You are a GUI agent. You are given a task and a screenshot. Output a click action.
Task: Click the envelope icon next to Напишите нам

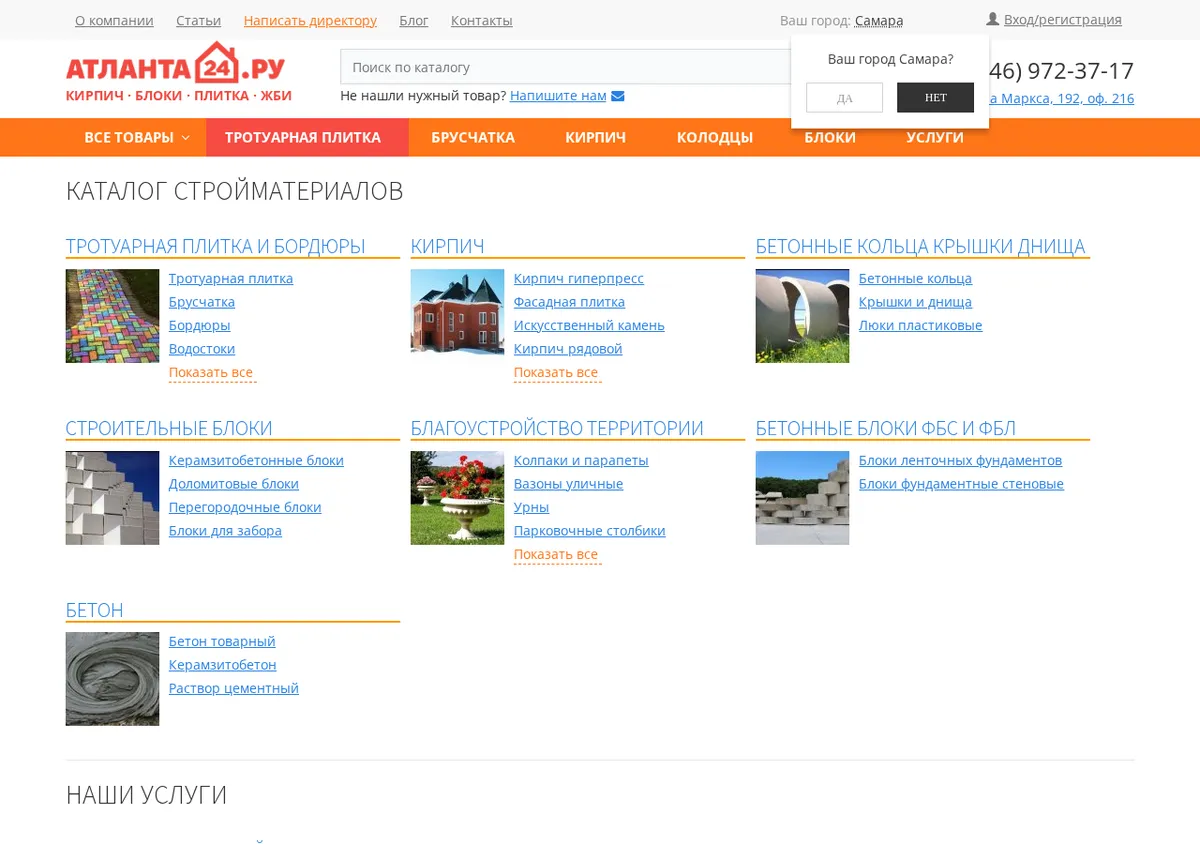618,96
